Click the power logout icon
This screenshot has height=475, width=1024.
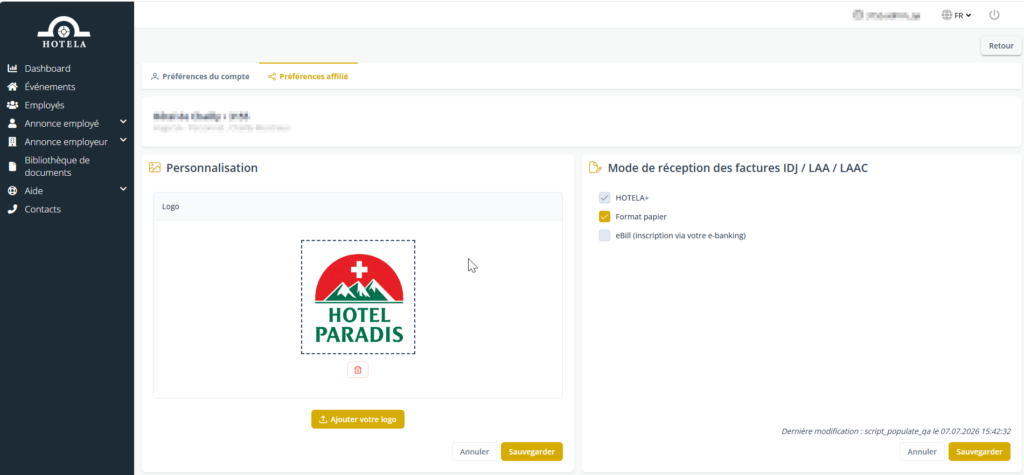[994, 15]
